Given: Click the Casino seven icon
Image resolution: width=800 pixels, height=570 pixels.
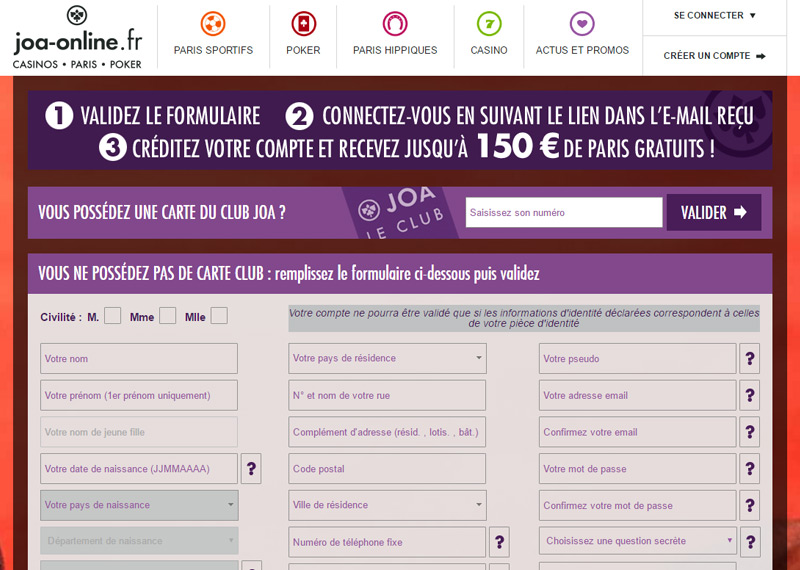Looking at the screenshot, I should 489,23.
